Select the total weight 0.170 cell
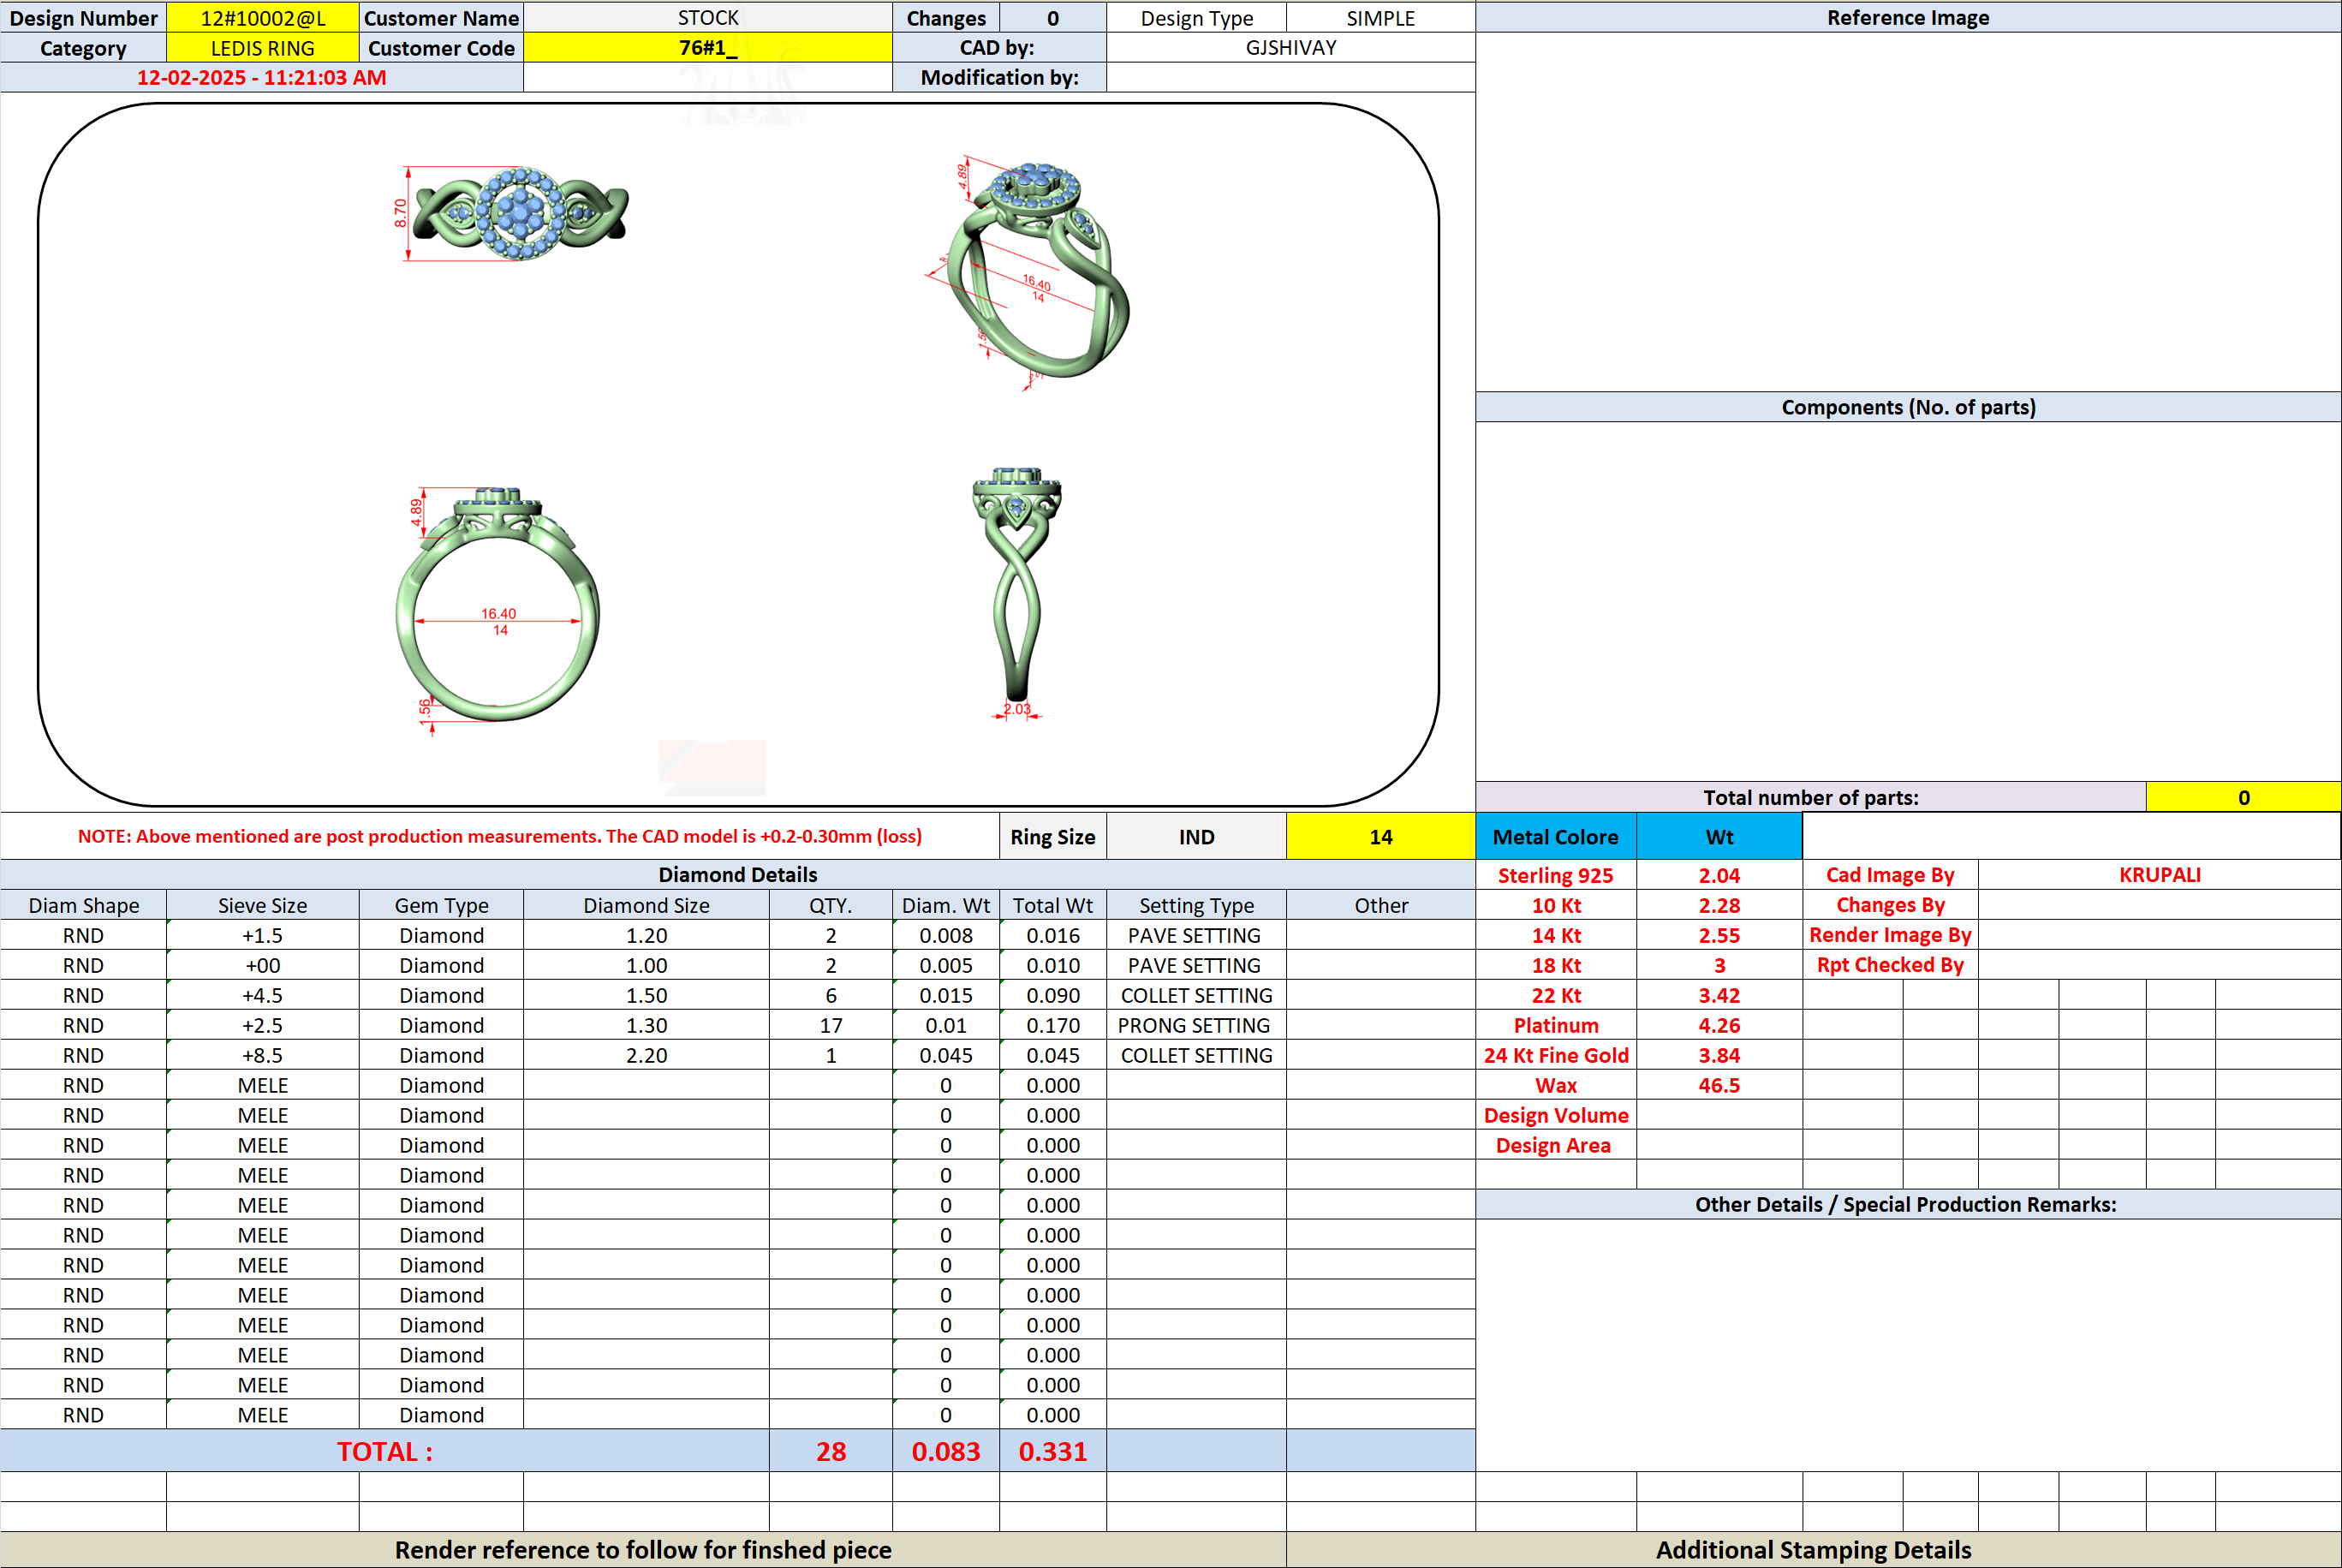This screenshot has height=1568, width=2342. click(1052, 1025)
